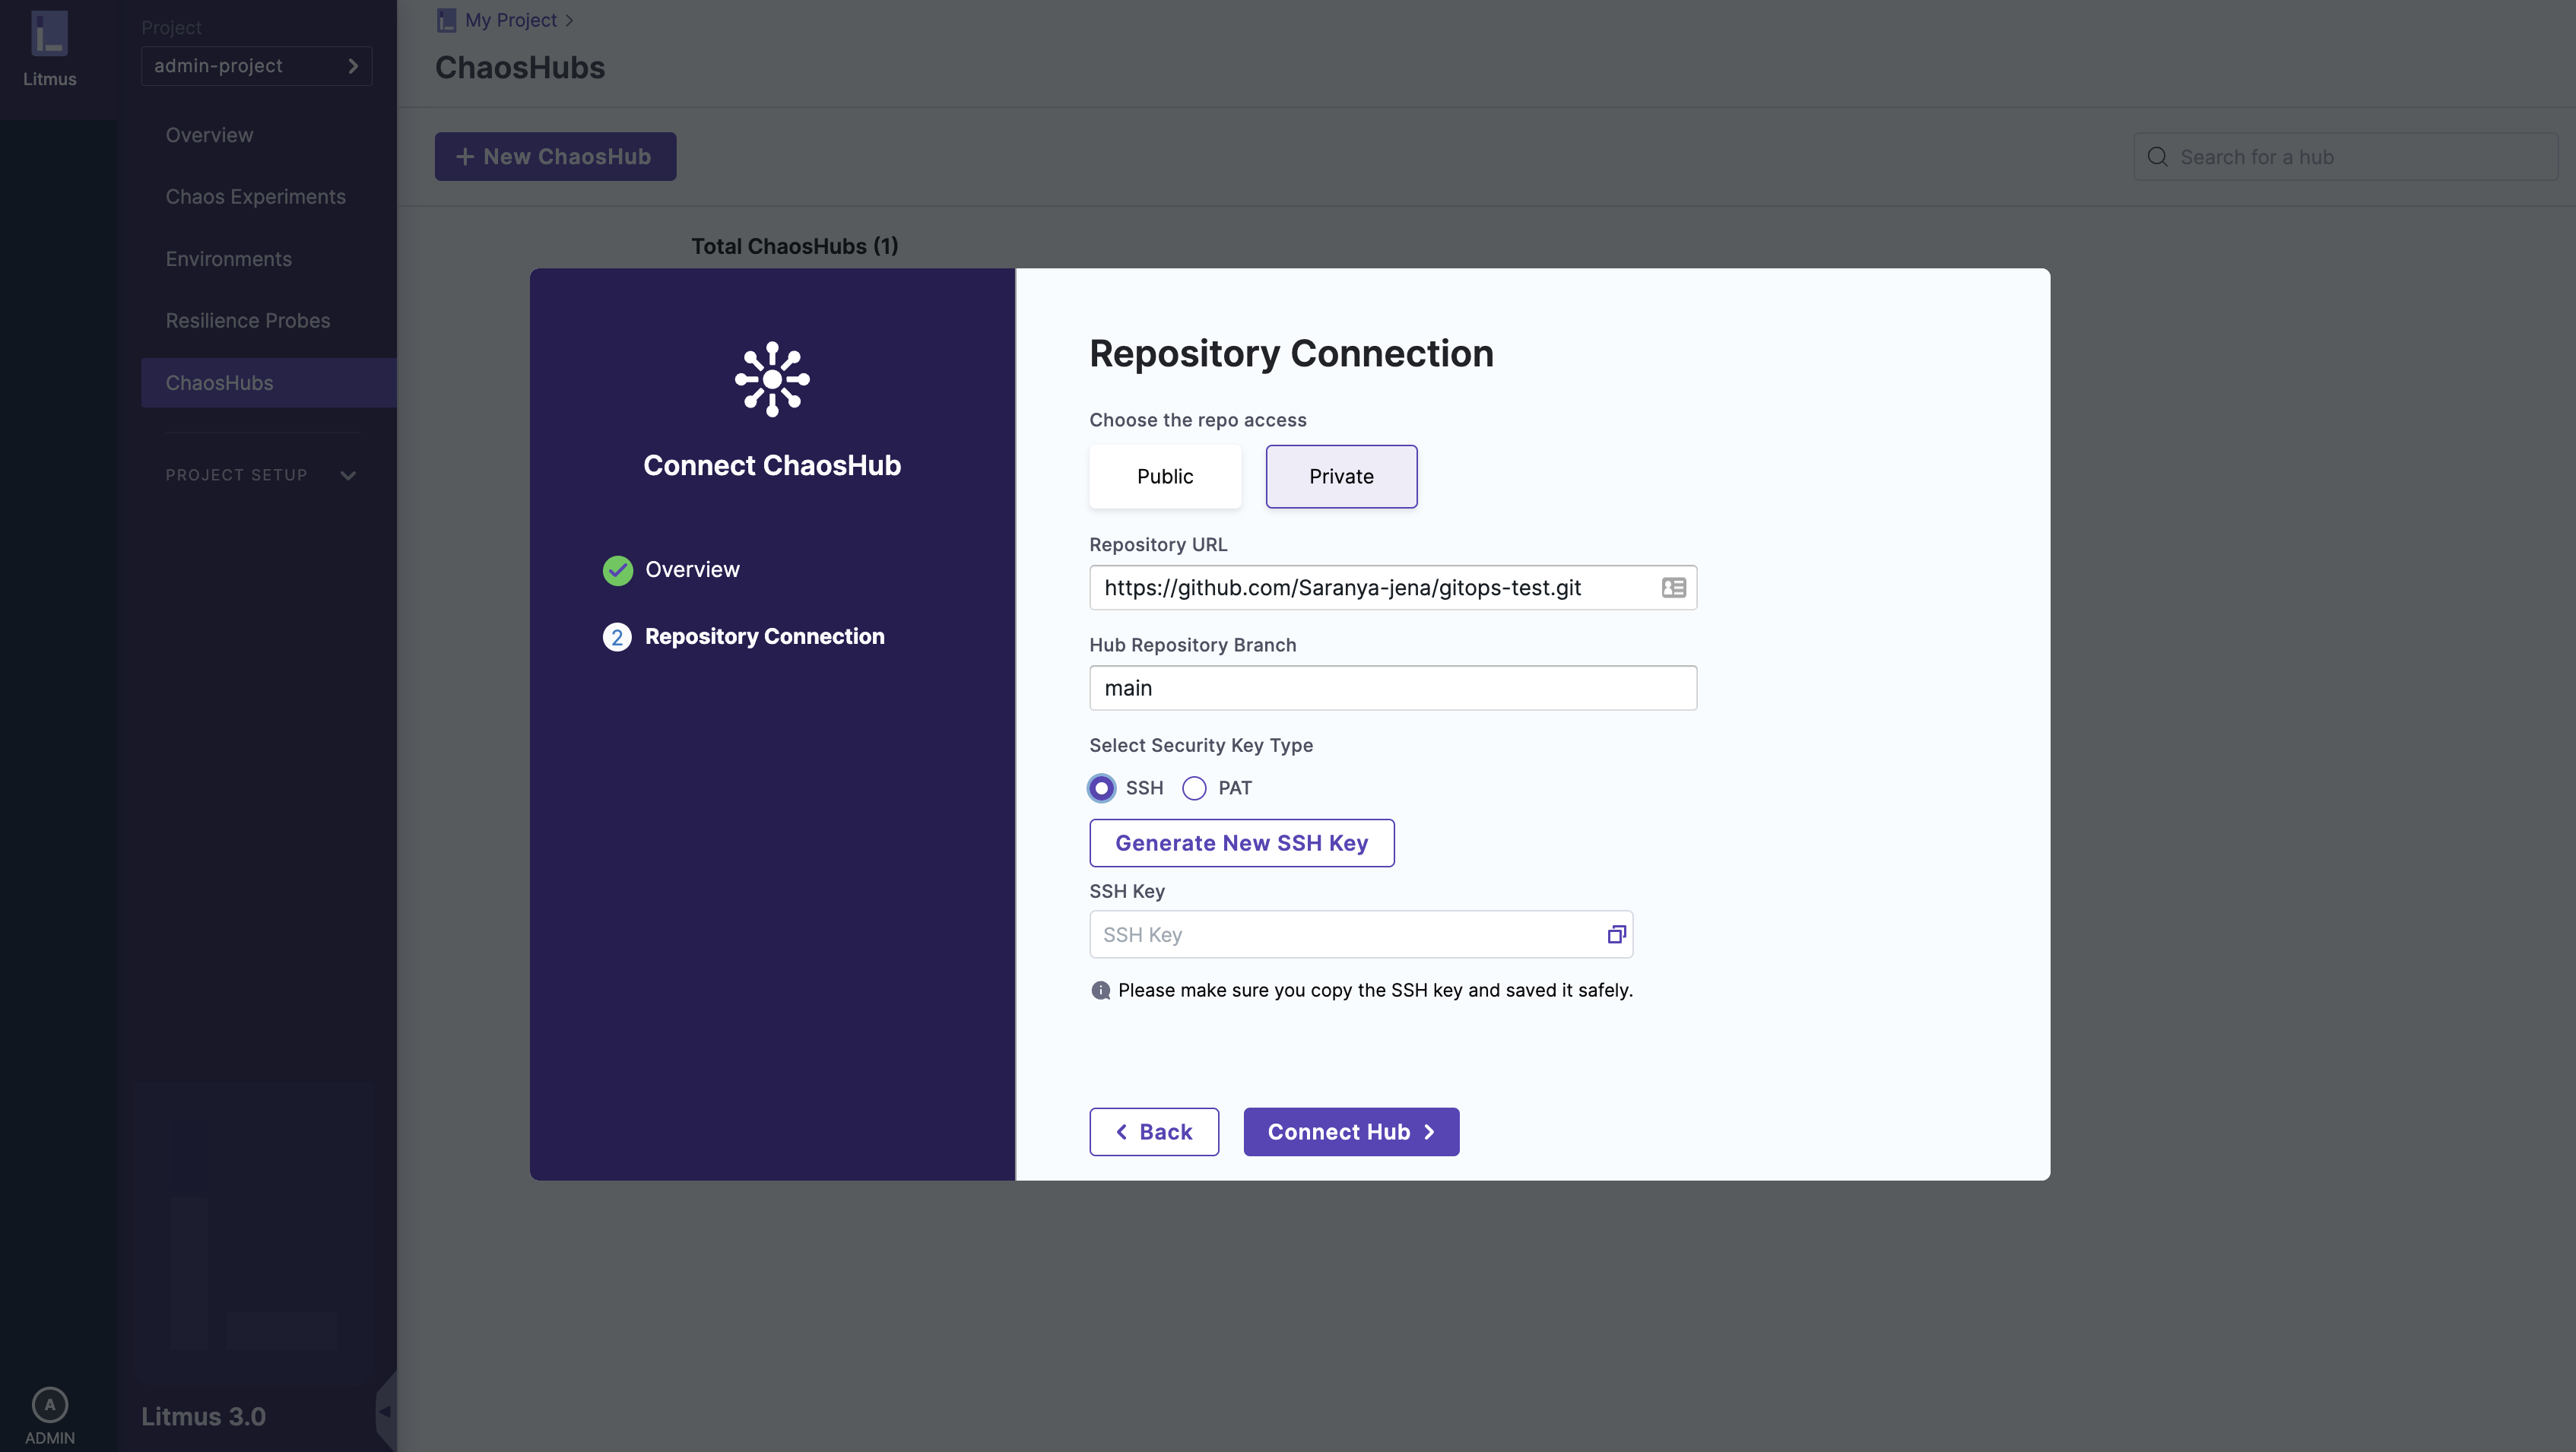The image size is (2576, 1452).
Task: Click the sidebar collapse arrow handle
Action: pos(385,1411)
